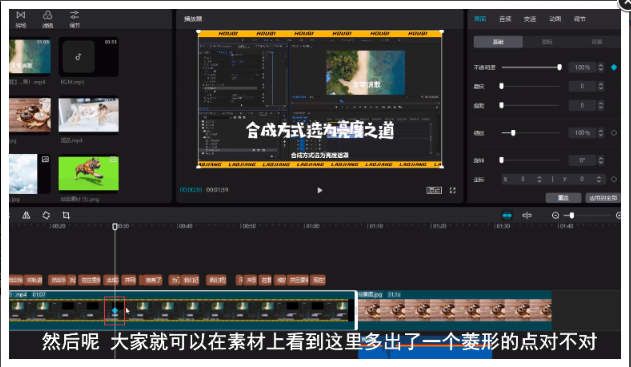Click the rotation 0° value field

tap(582, 160)
